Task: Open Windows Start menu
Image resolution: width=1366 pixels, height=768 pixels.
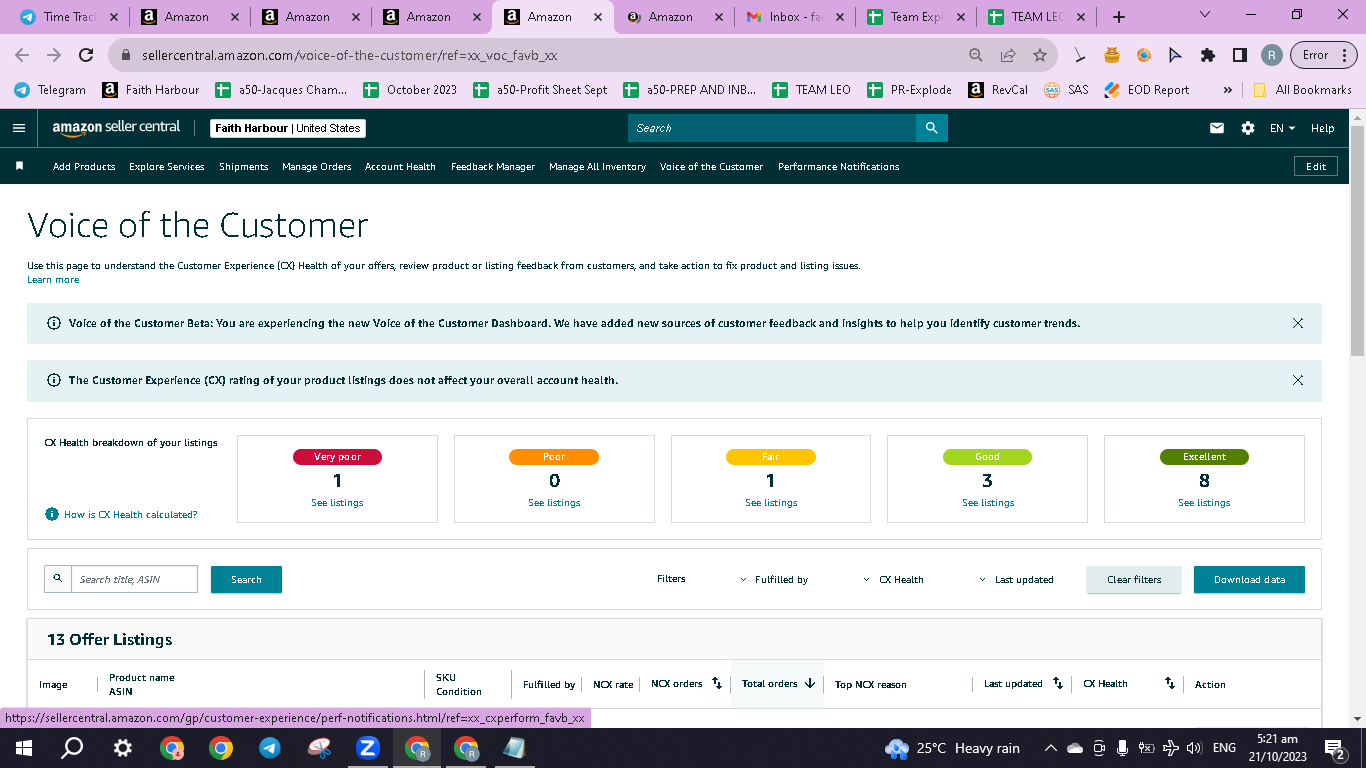Action: click(23, 747)
